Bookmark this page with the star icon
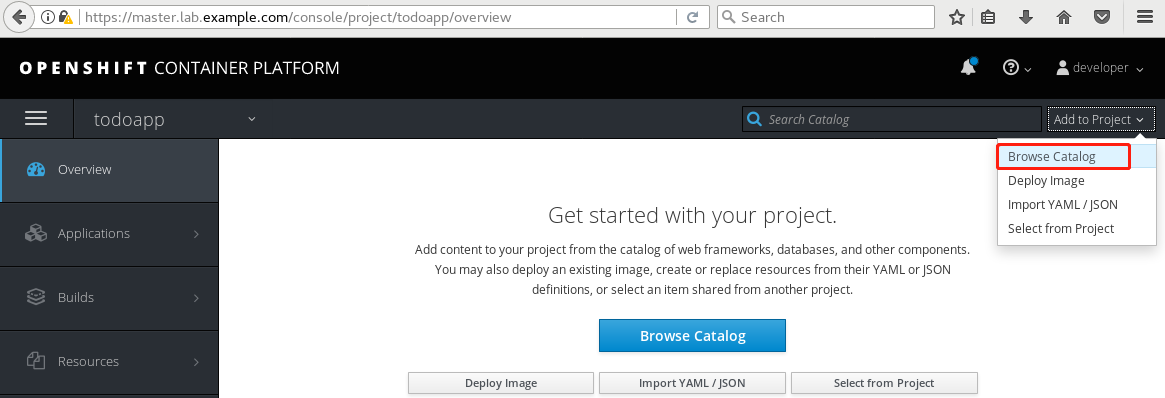Image resolution: width=1165 pixels, height=398 pixels. click(957, 17)
